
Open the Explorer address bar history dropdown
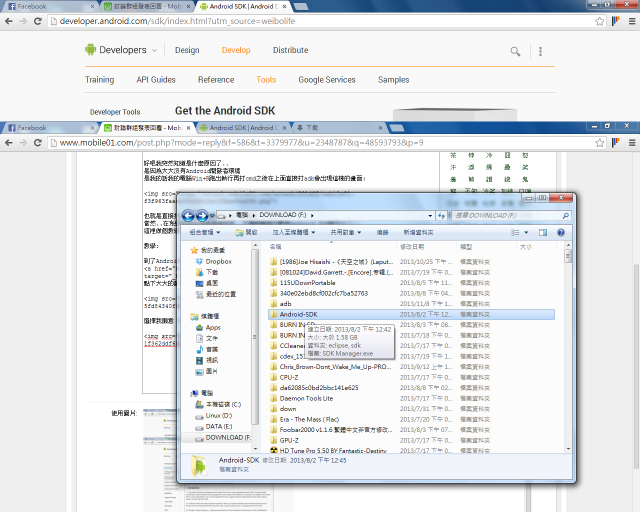pos(430,216)
